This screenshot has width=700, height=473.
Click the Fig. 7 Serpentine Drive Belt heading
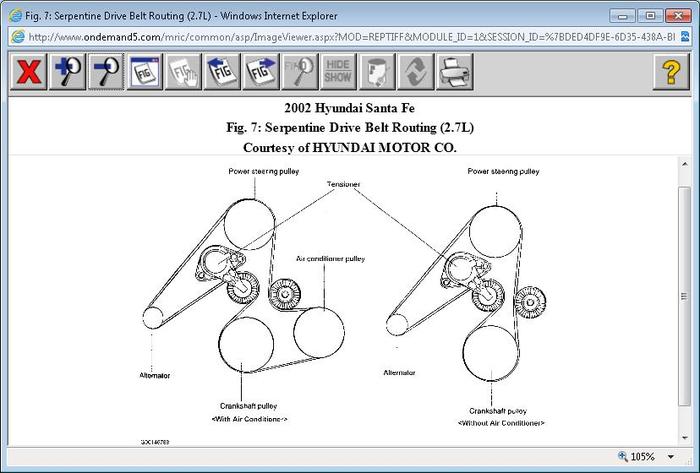coord(350,128)
